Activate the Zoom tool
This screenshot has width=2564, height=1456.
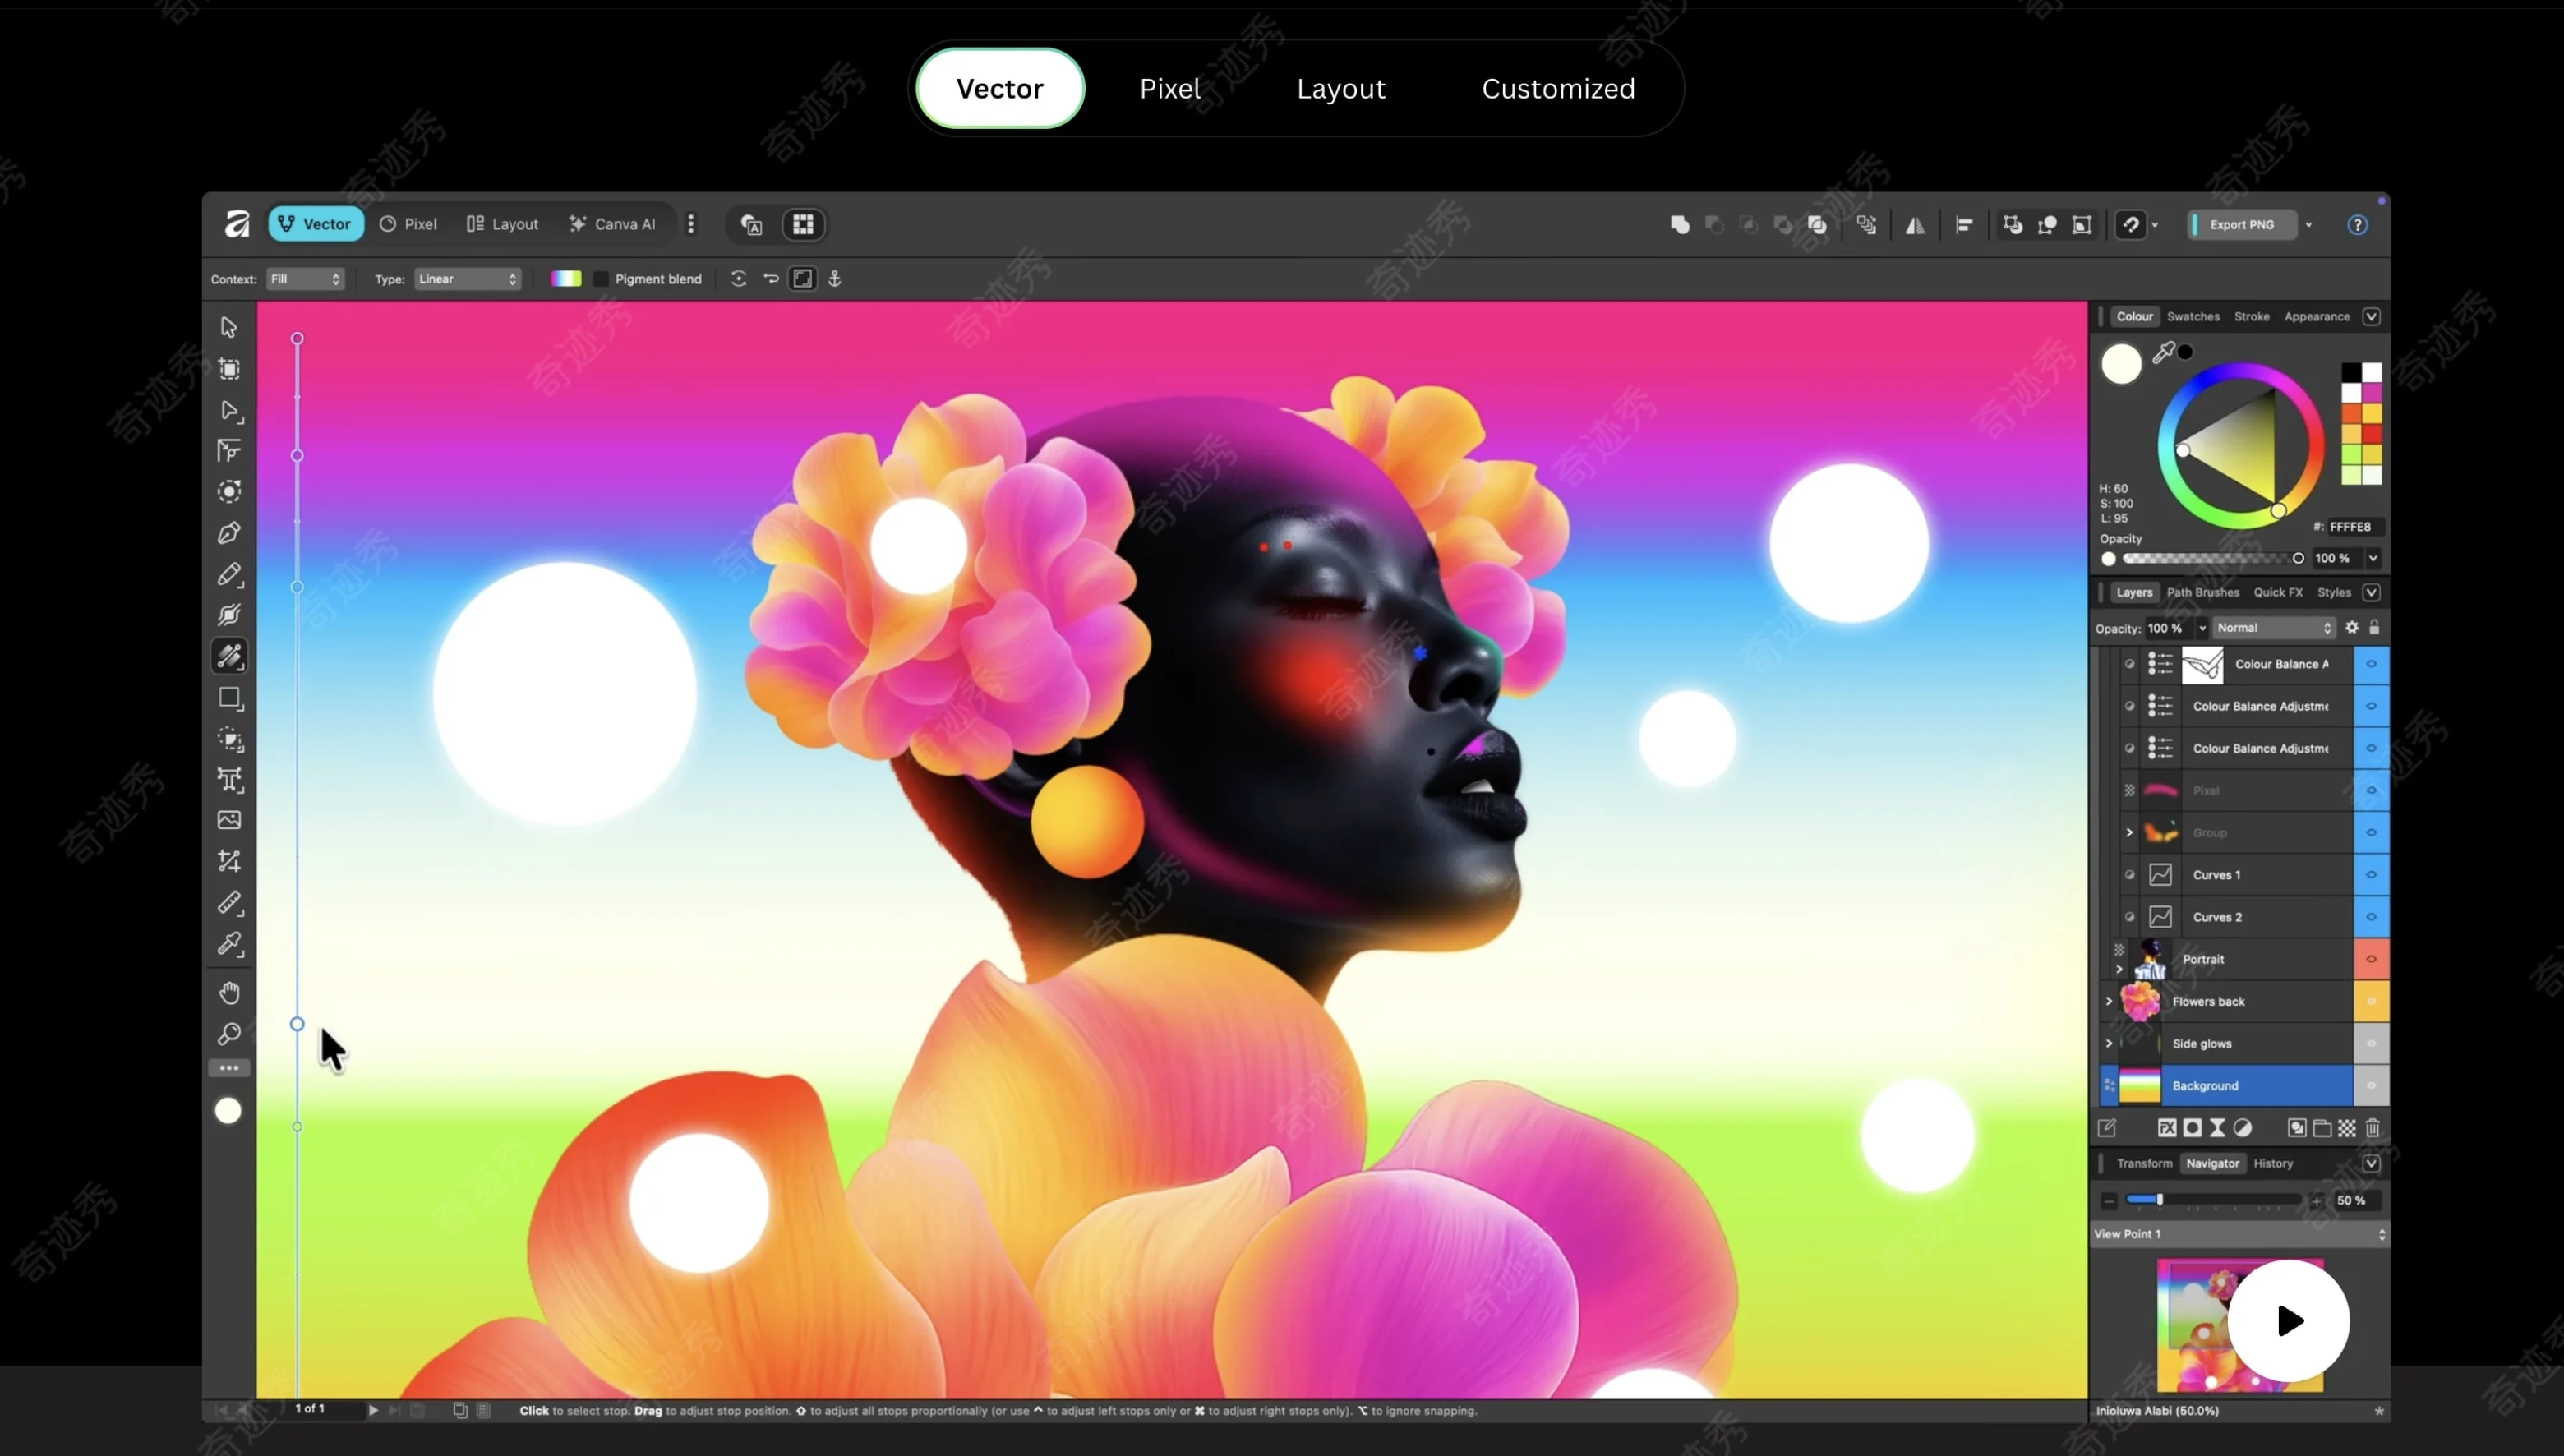228,1034
